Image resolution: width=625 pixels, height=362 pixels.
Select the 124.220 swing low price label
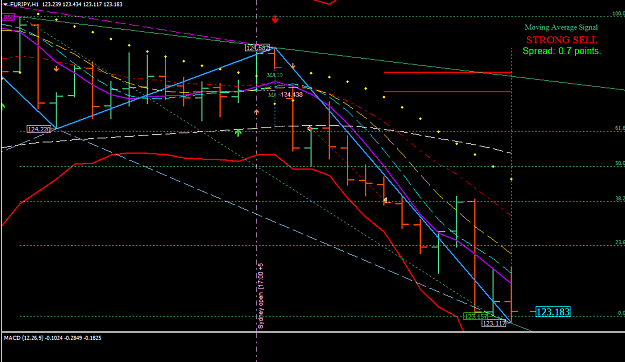39,129
